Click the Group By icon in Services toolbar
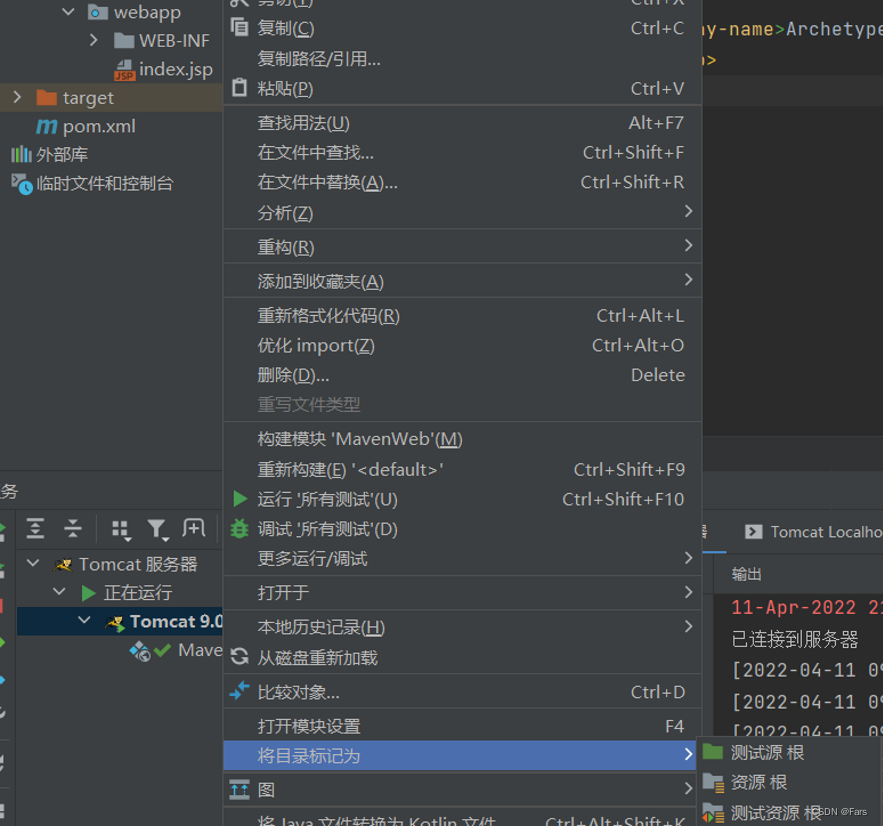 pyautogui.click(x=121, y=529)
